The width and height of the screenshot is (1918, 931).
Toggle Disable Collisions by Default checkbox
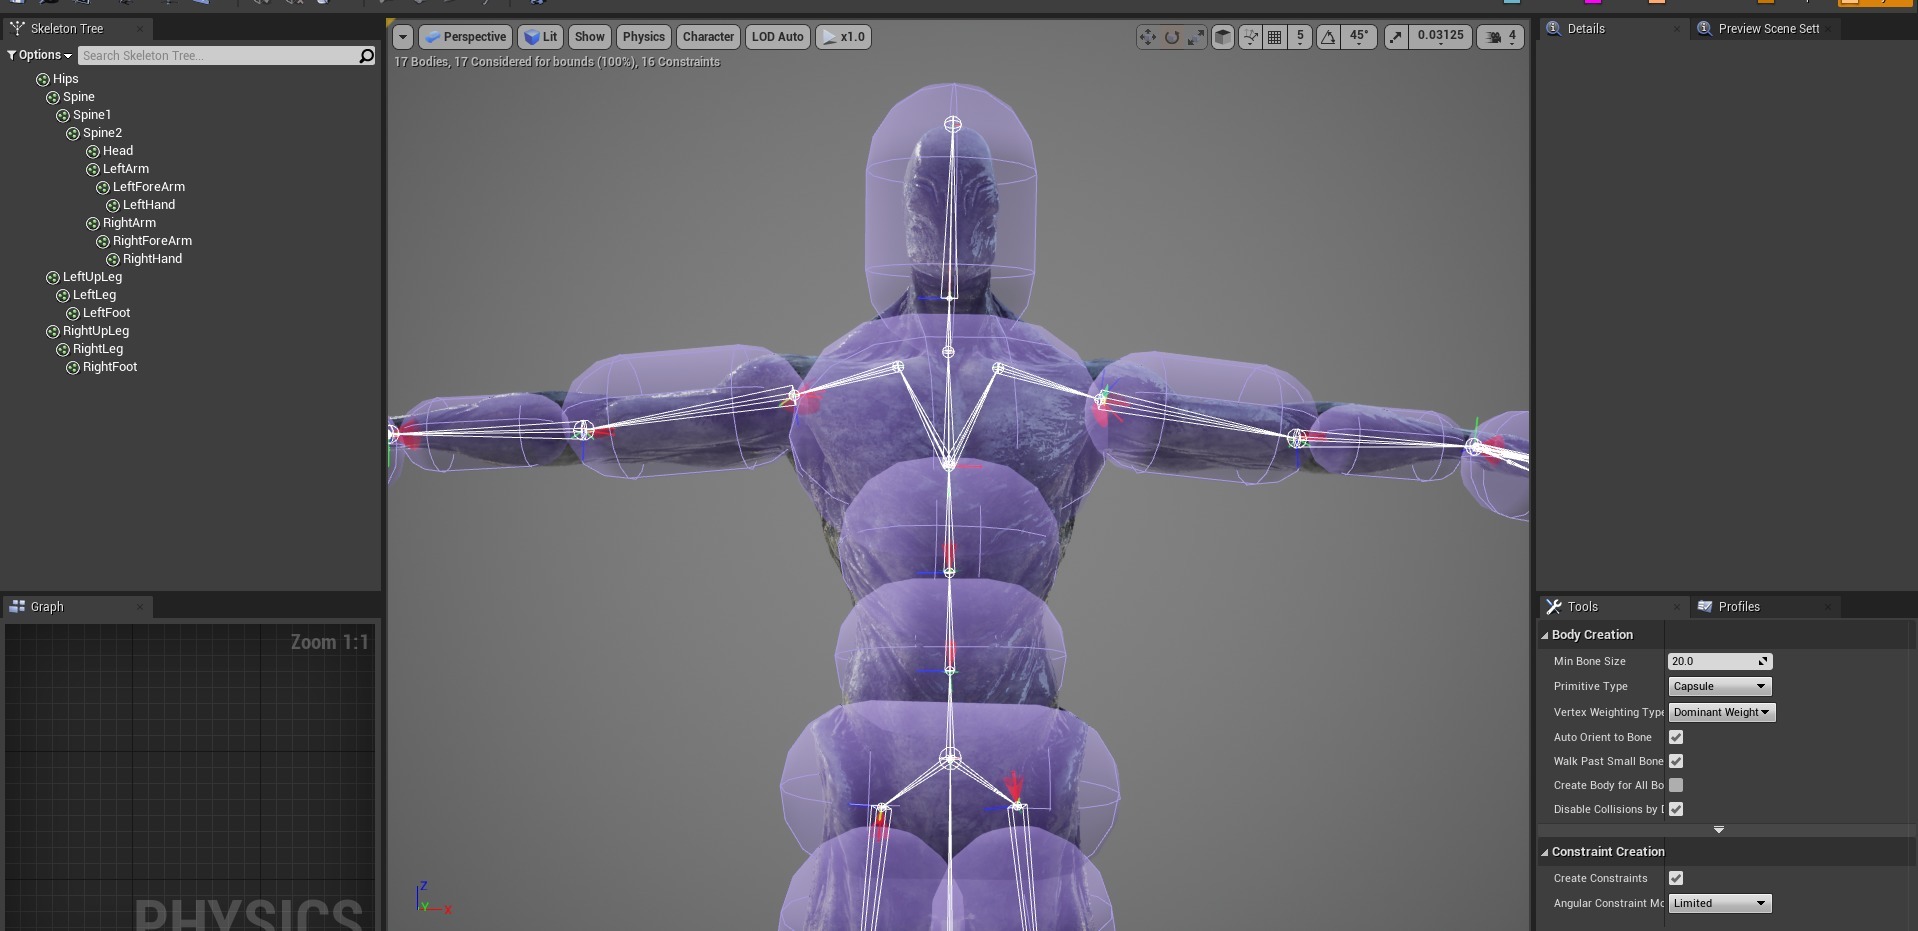(1676, 809)
